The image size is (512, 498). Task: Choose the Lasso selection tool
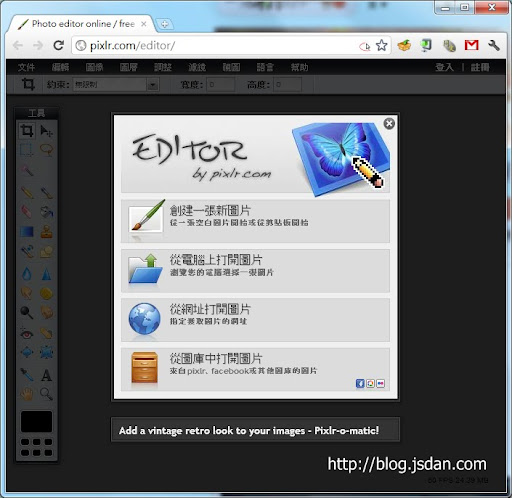point(46,149)
